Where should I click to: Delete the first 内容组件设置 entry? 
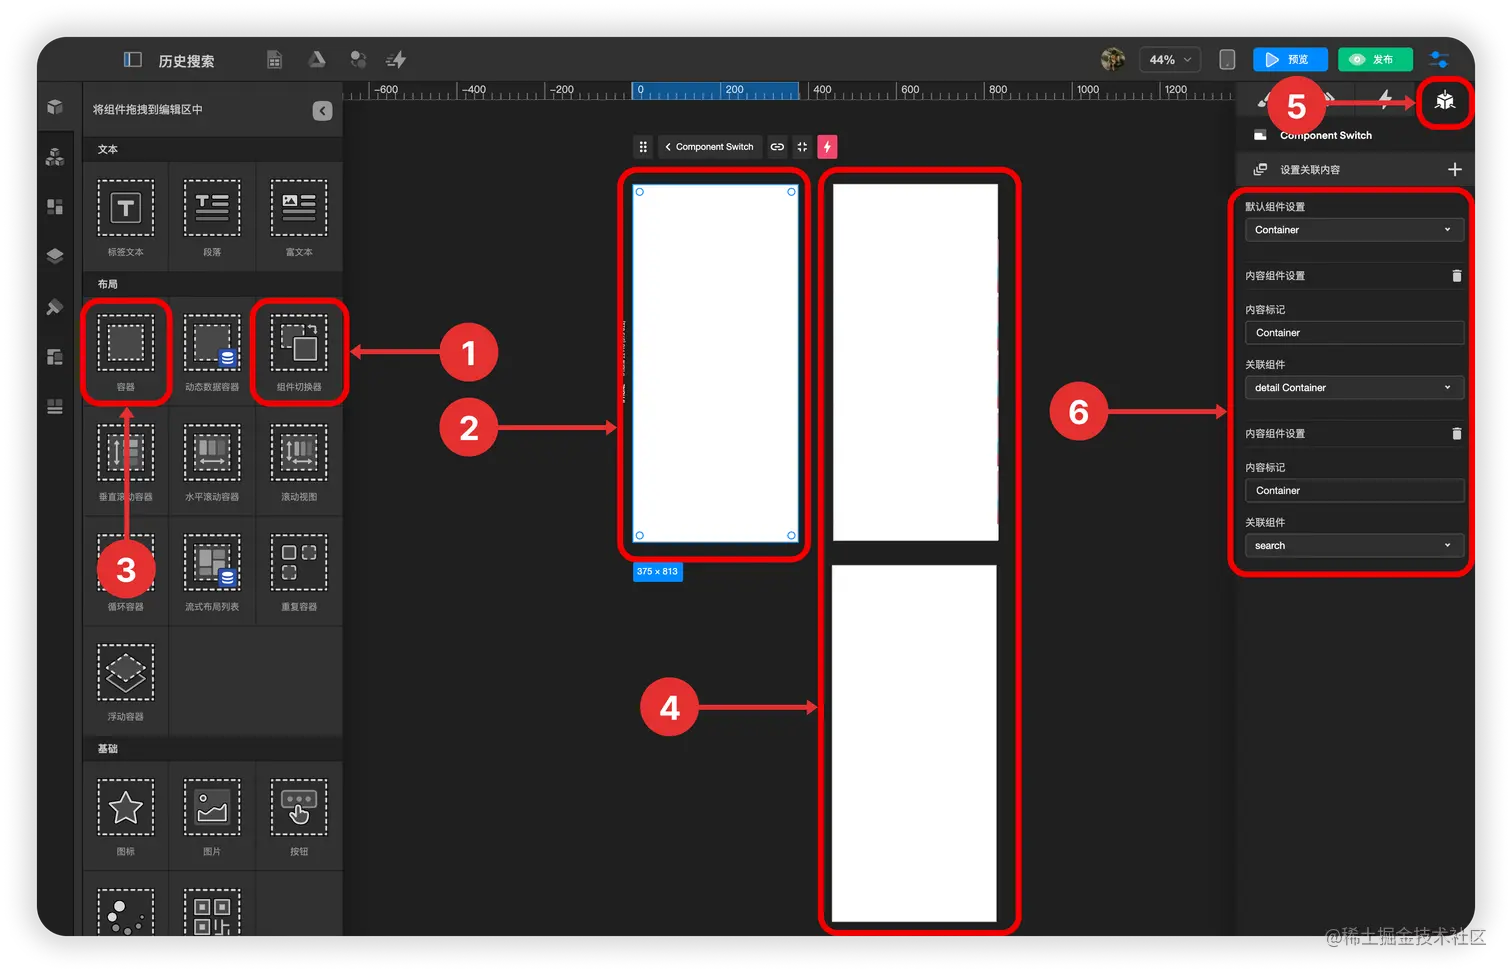(1457, 276)
